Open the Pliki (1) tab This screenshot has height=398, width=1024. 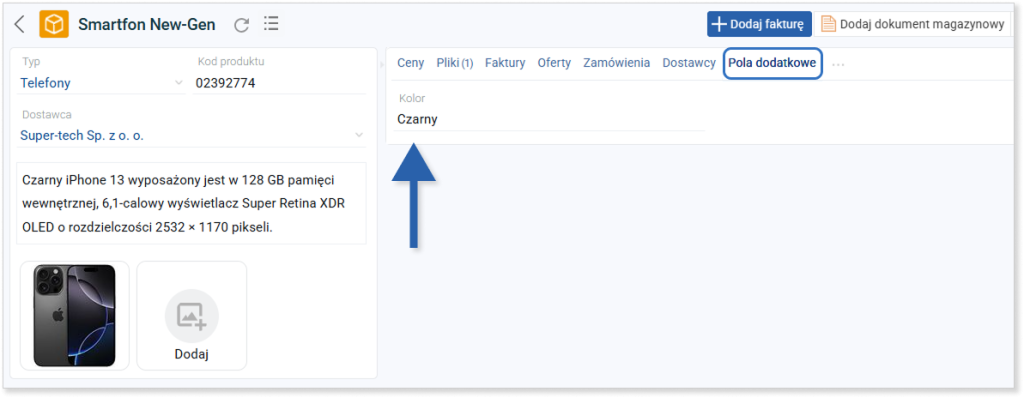pos(455,63)
